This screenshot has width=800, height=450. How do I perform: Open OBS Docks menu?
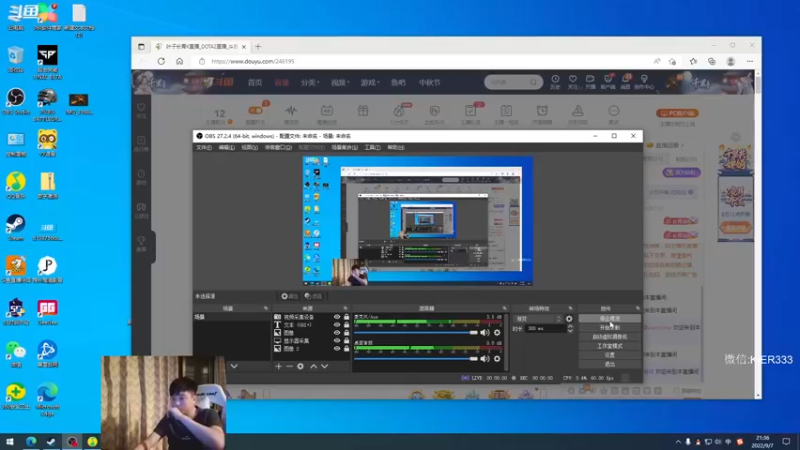coord(278,147)
